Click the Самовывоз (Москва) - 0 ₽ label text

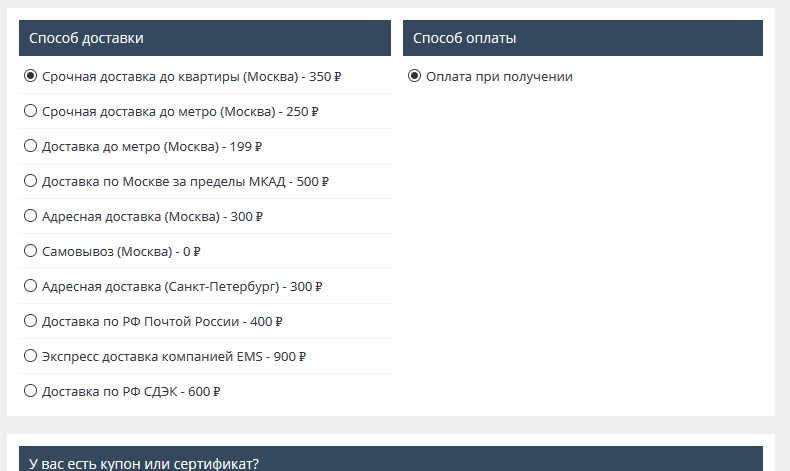click(x=122, y=252)
